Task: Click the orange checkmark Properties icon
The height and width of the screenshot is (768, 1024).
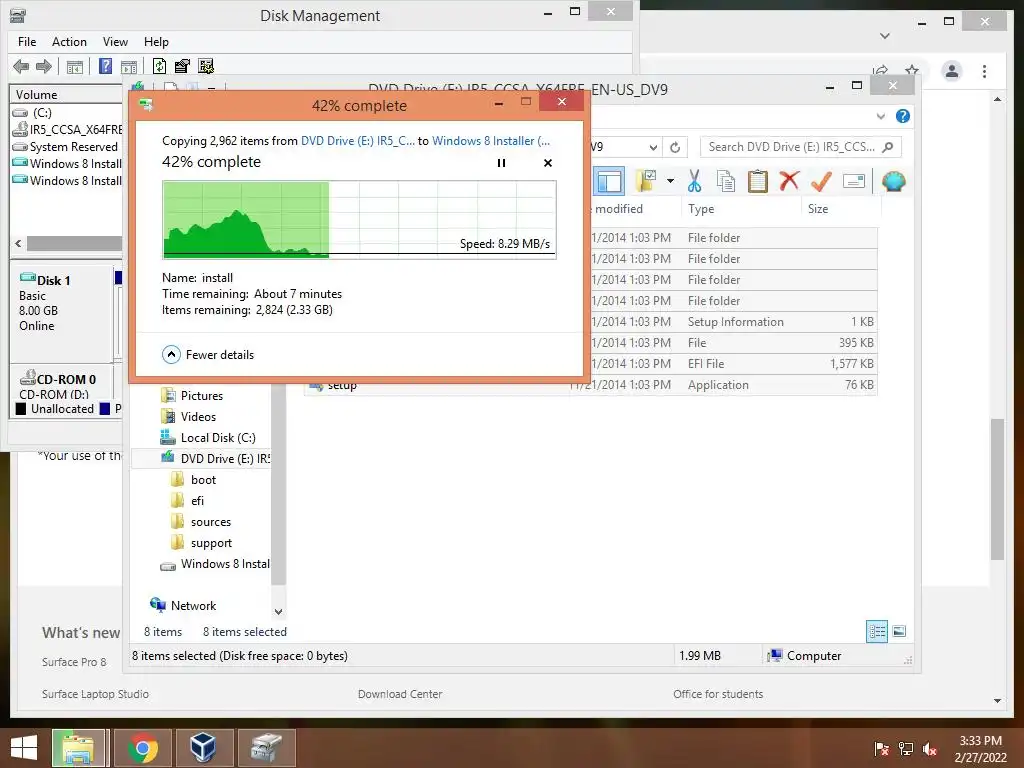Action: tap(821, 181)
